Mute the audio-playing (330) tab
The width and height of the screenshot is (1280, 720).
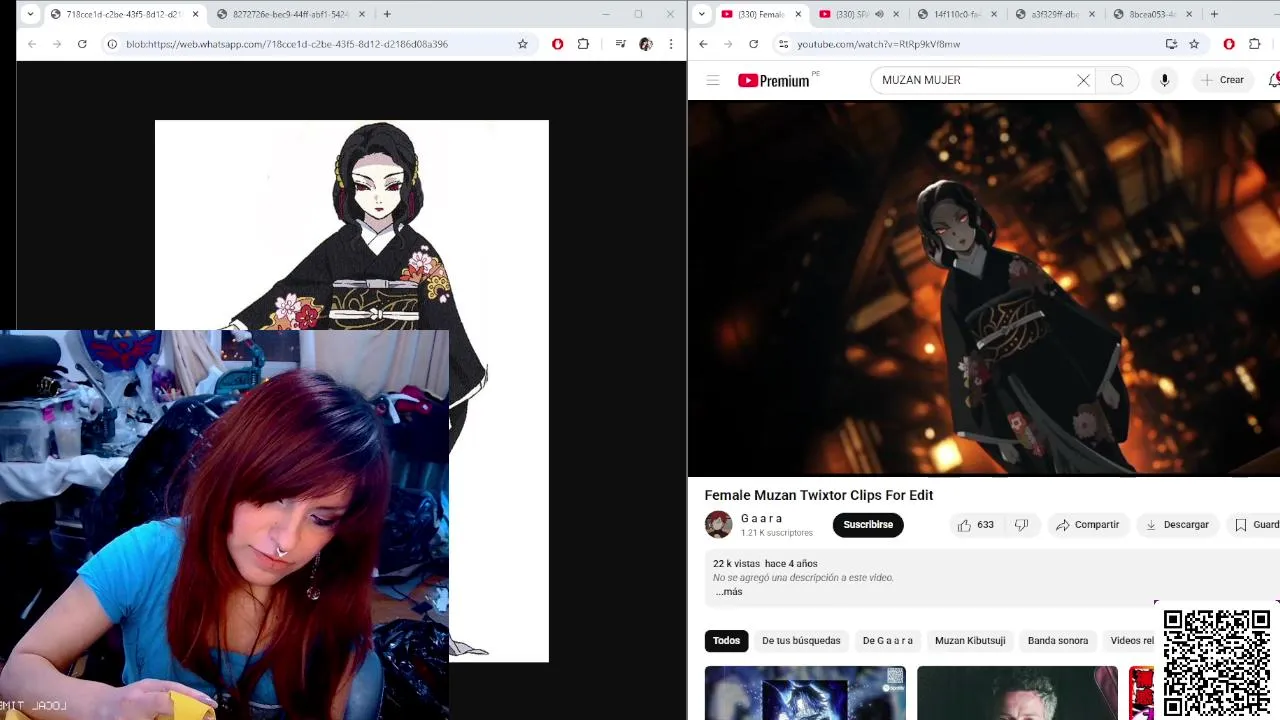point(879,14)
